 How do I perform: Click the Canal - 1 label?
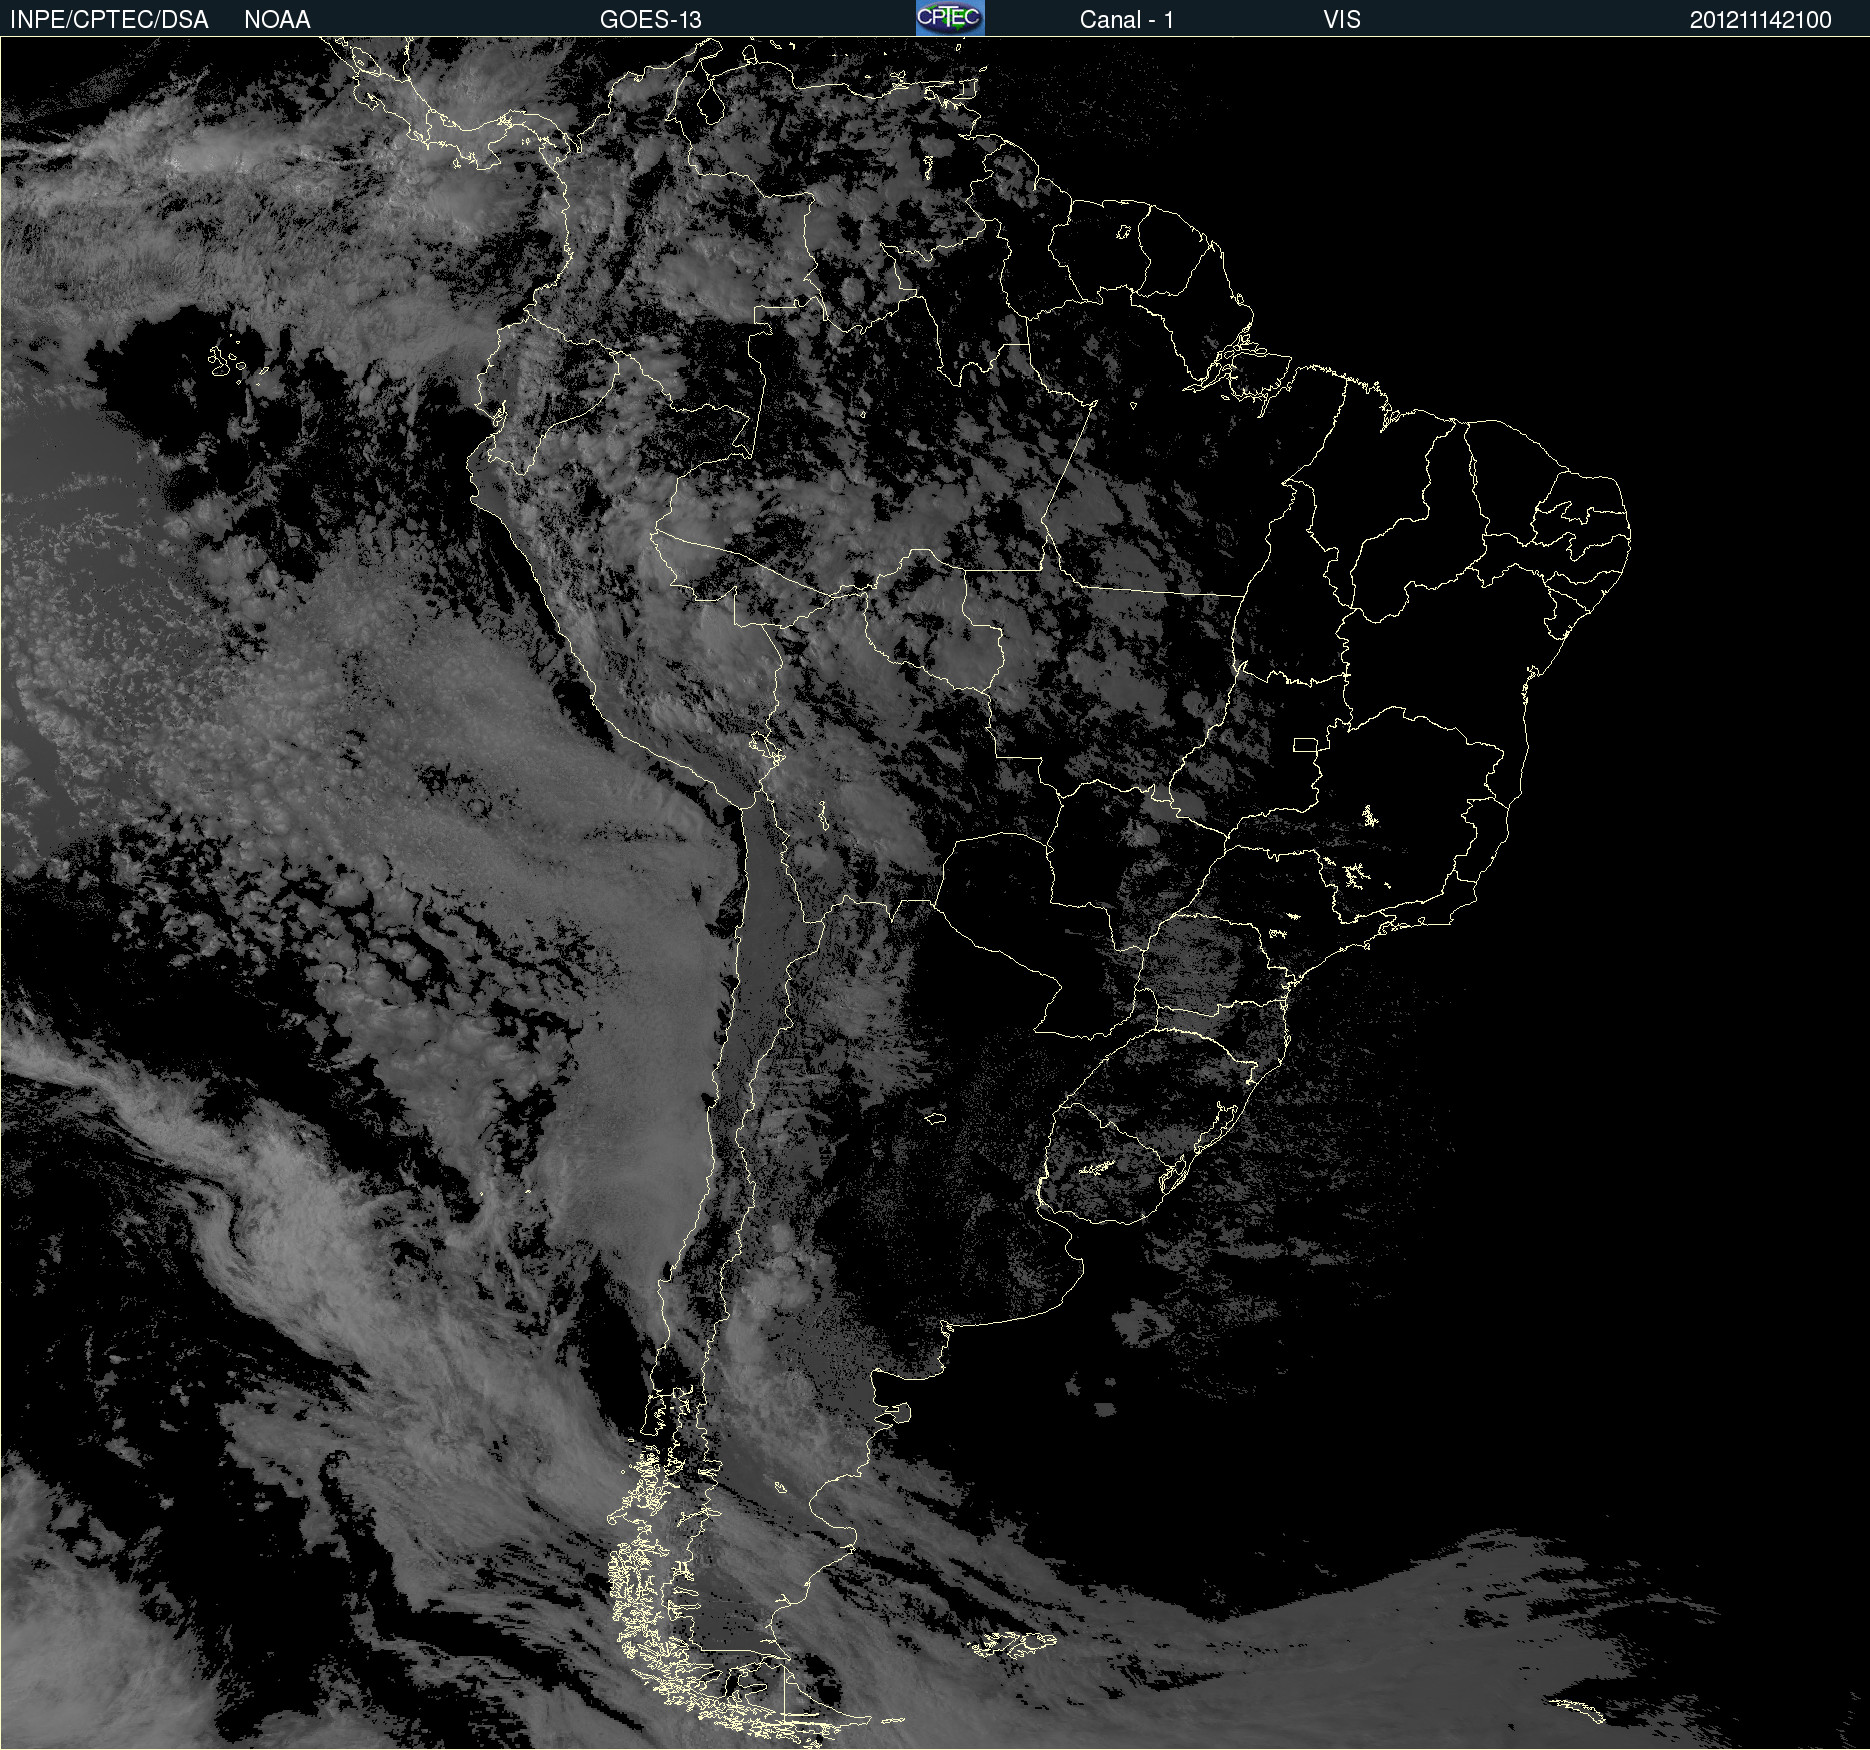click(1126, 19)
